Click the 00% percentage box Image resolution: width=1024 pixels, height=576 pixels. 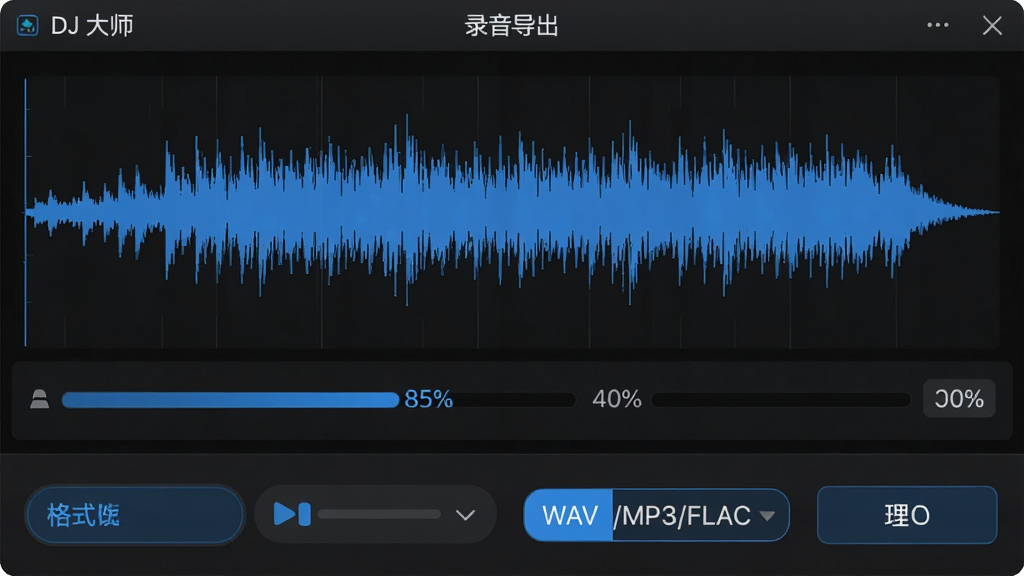[959, 398]
